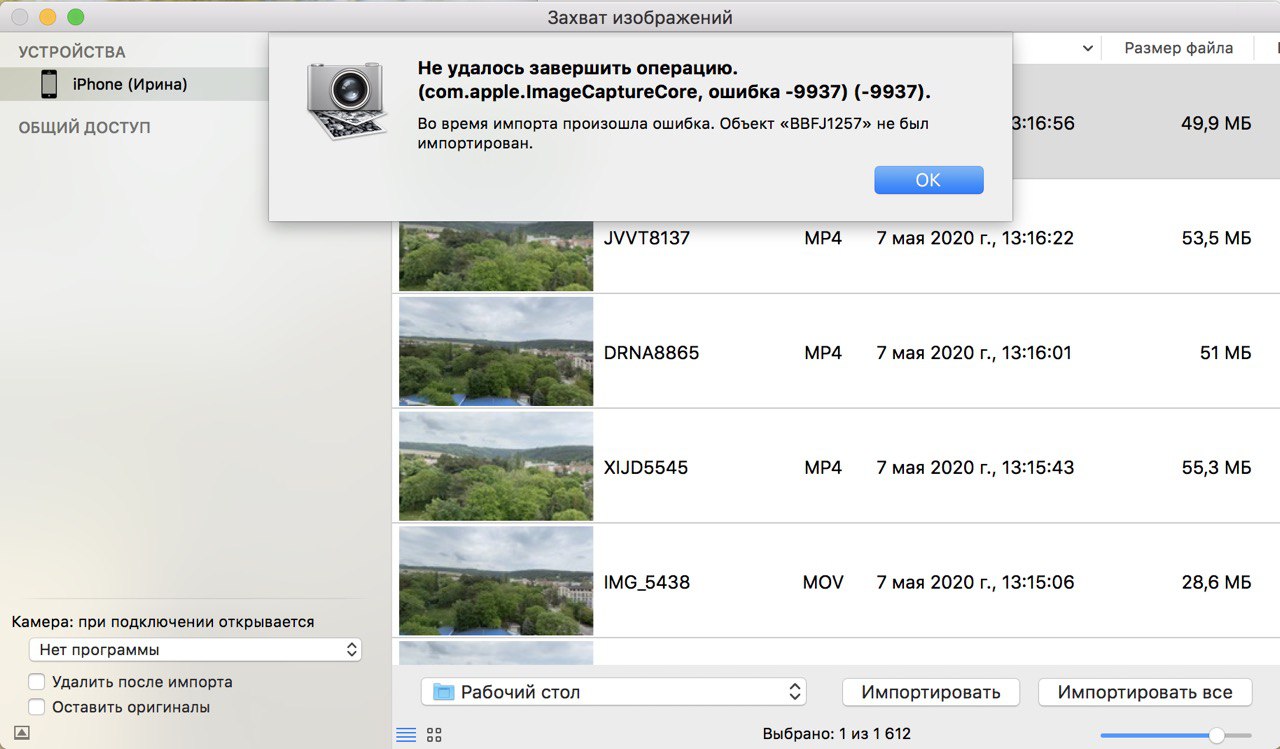Viewport: 1280px width, 749px height.
Task: Click 'УСТРОЙСТВА' sidebar section header
Action: tap(72, 52)
